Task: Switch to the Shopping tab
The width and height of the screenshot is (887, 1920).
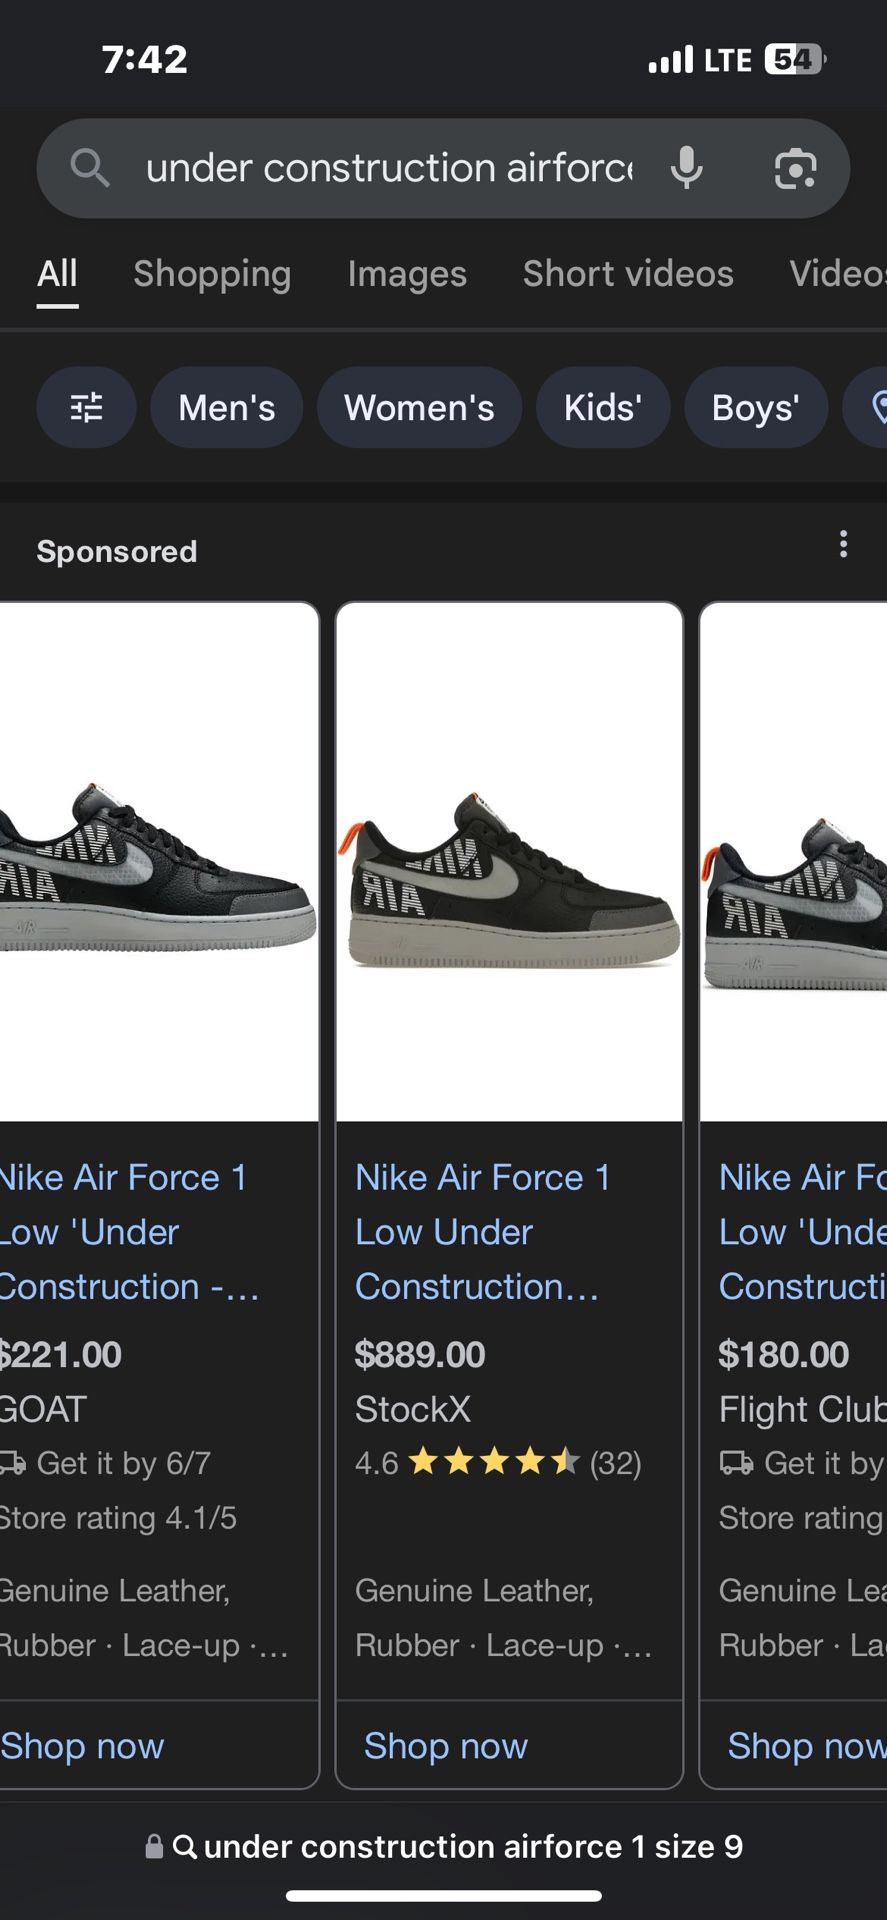Action: (212, 274)
